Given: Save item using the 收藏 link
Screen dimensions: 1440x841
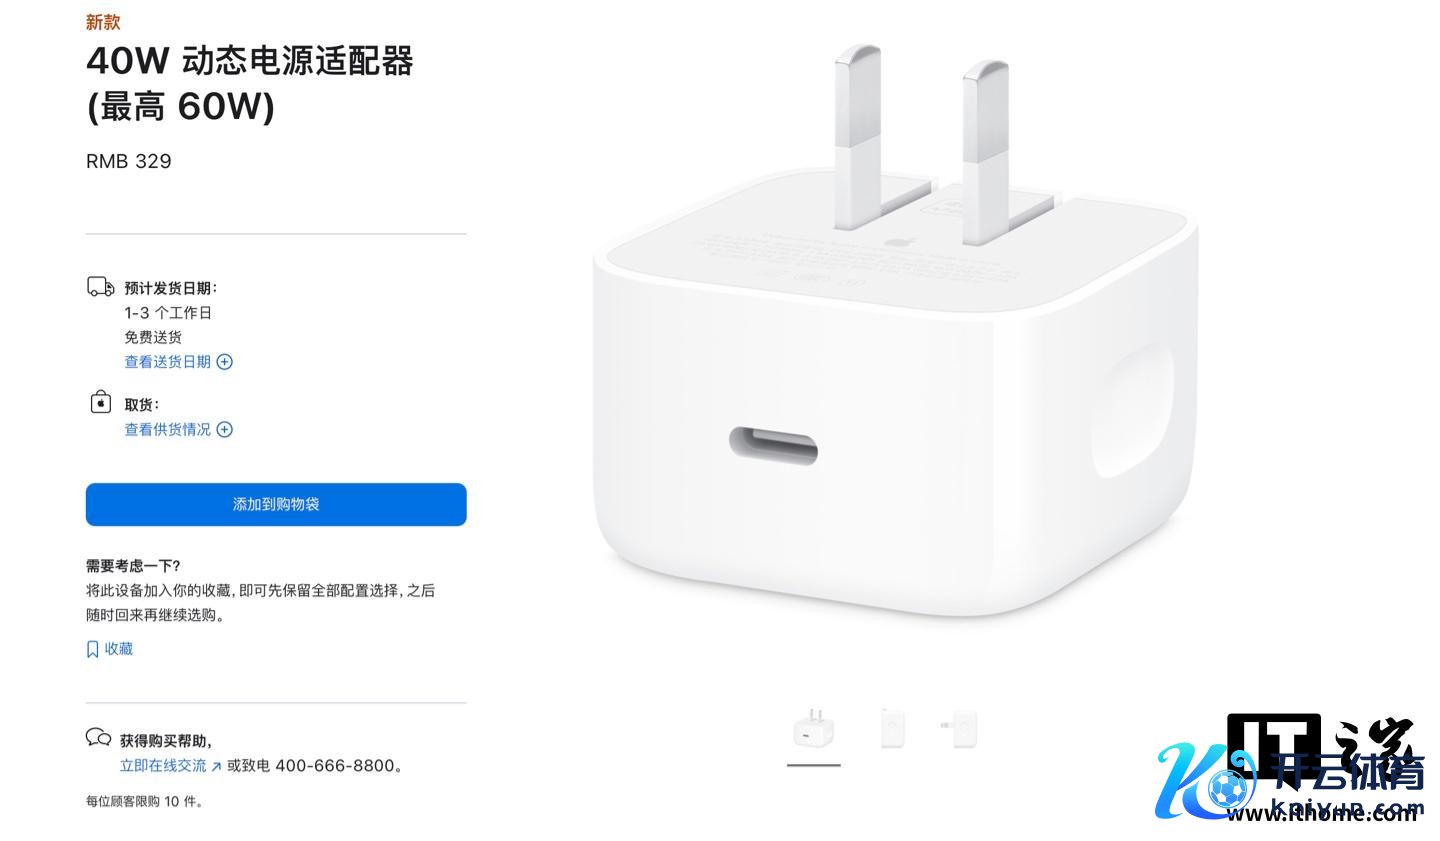Looking at the screenshot, I should [x=119, y=649].
